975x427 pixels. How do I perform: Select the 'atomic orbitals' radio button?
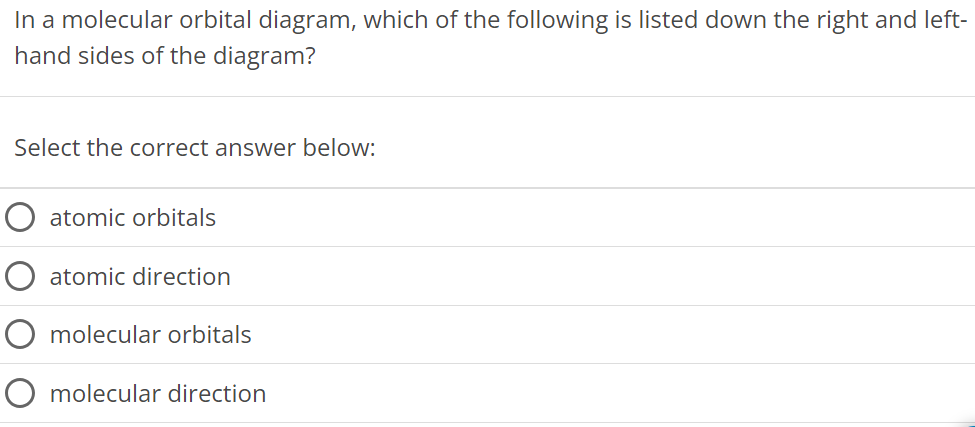pos(20,218)
